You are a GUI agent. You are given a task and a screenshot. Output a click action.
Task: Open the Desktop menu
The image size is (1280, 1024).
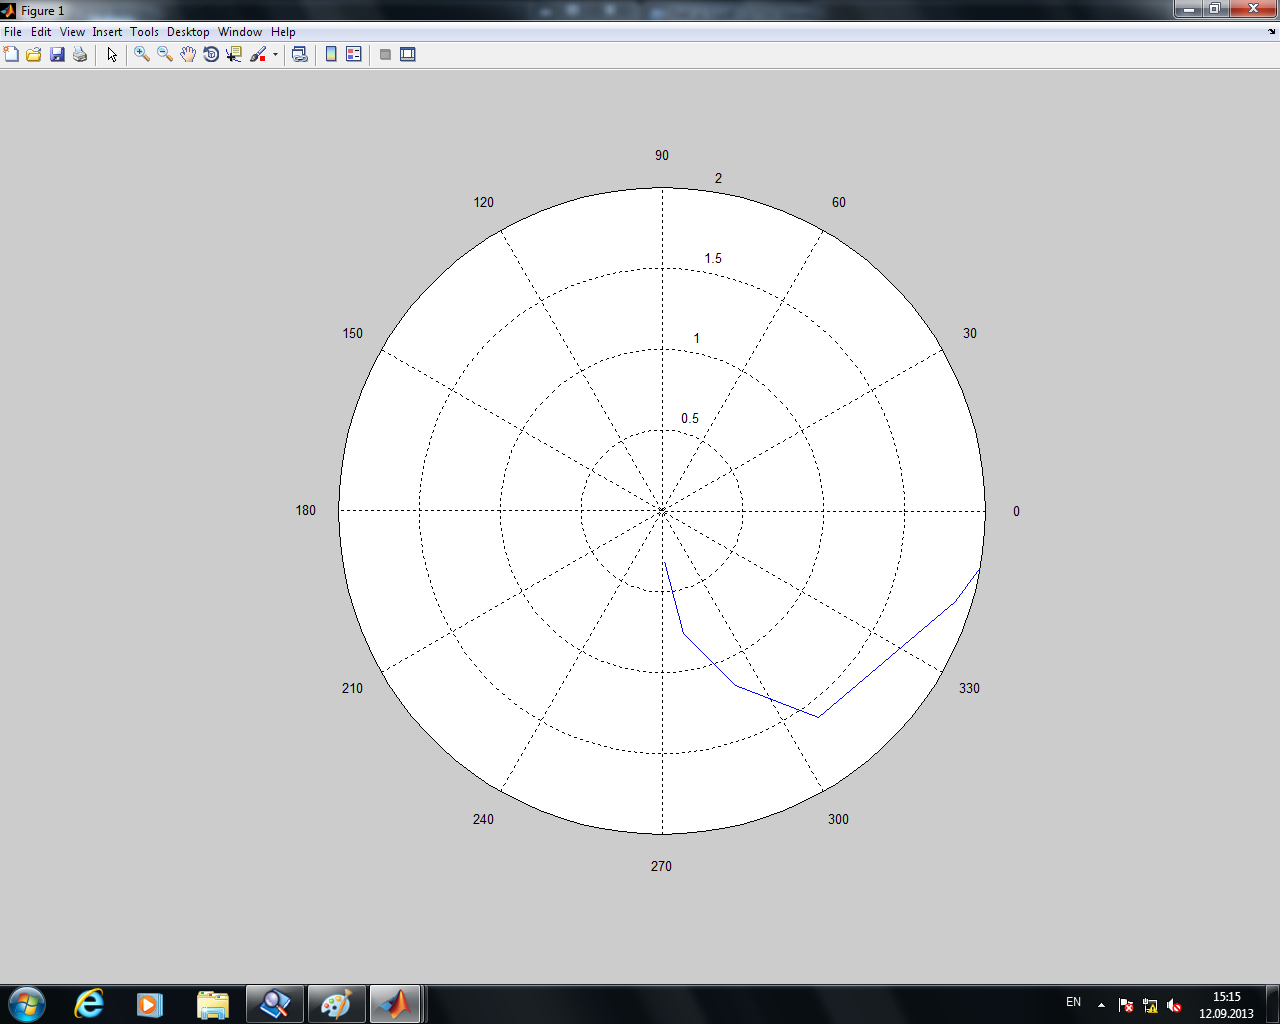point(188,32)
